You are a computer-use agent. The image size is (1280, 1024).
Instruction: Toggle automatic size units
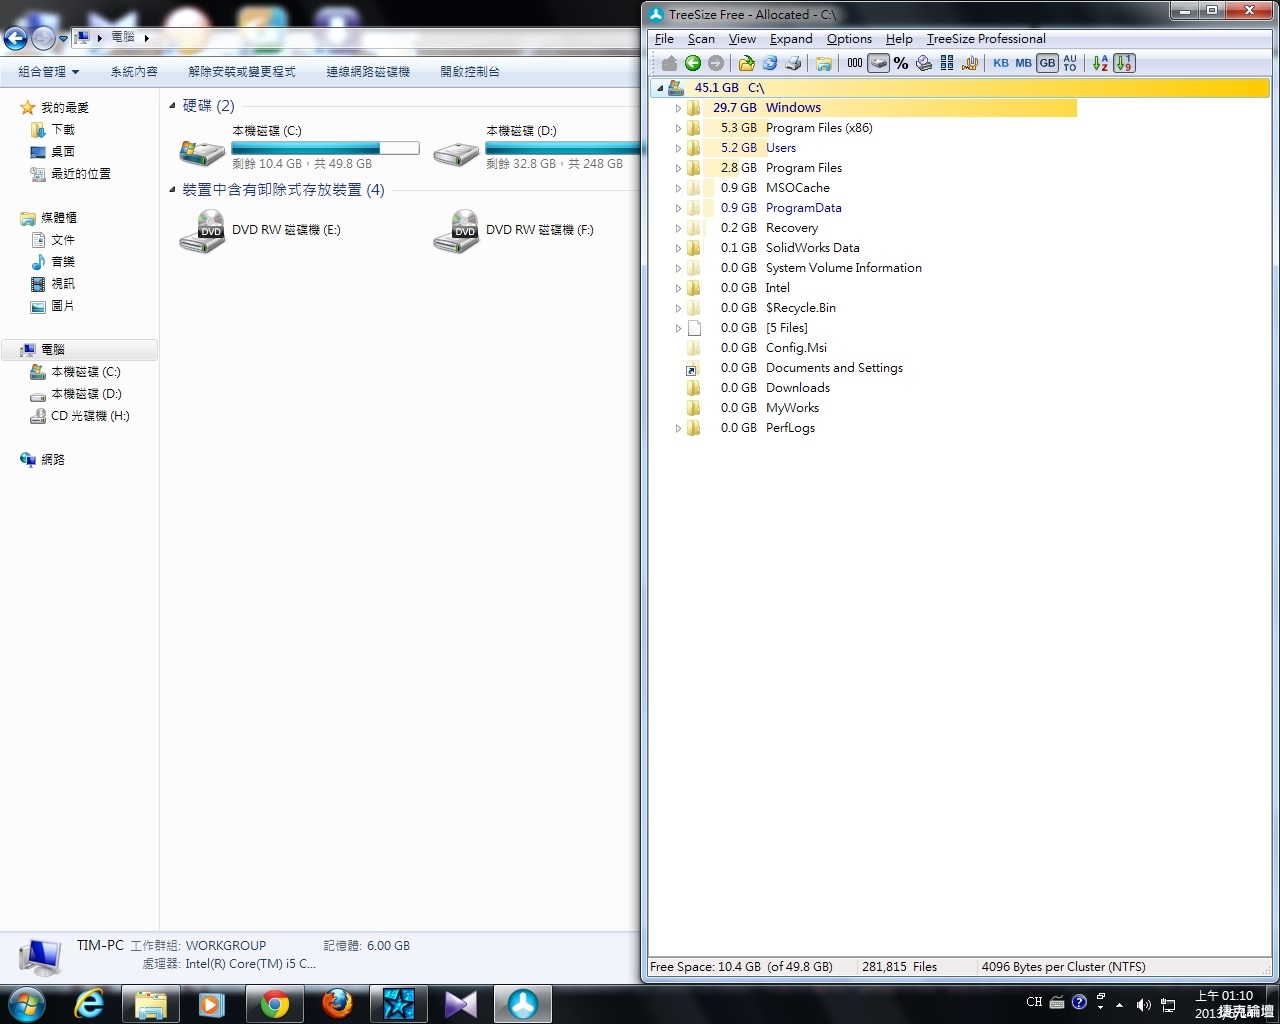tap(1070, 63)
